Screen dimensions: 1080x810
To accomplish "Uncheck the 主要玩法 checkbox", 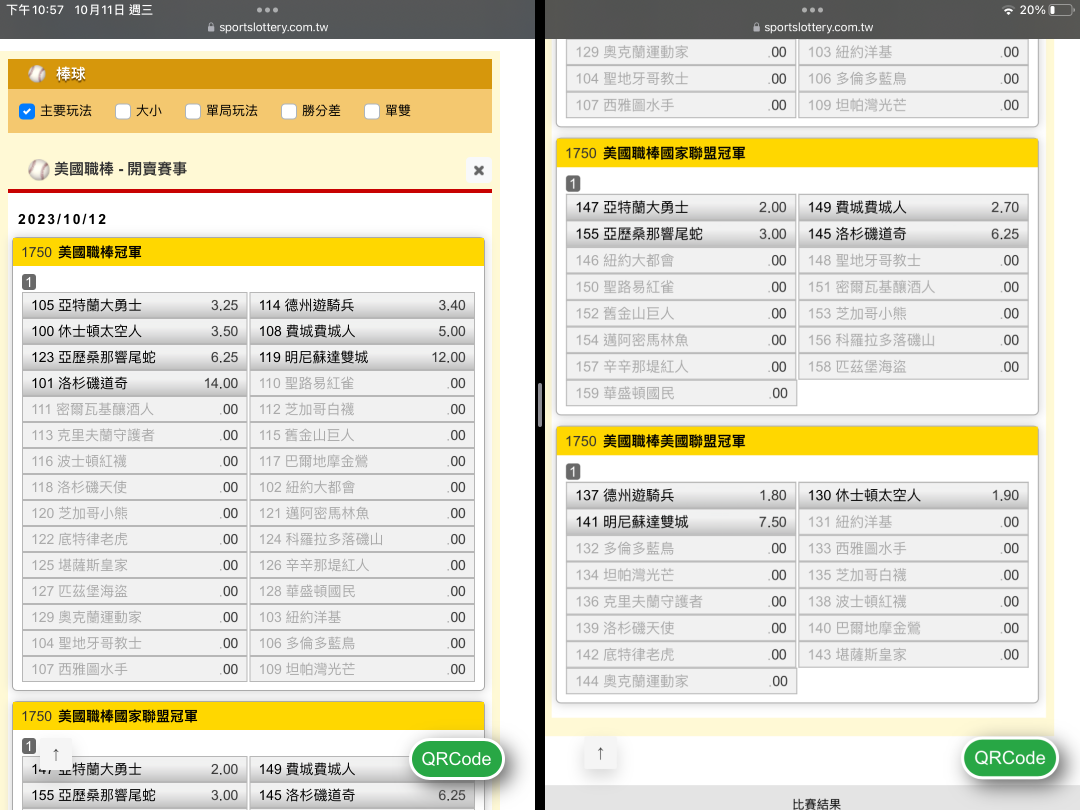I will pos(27,111).
